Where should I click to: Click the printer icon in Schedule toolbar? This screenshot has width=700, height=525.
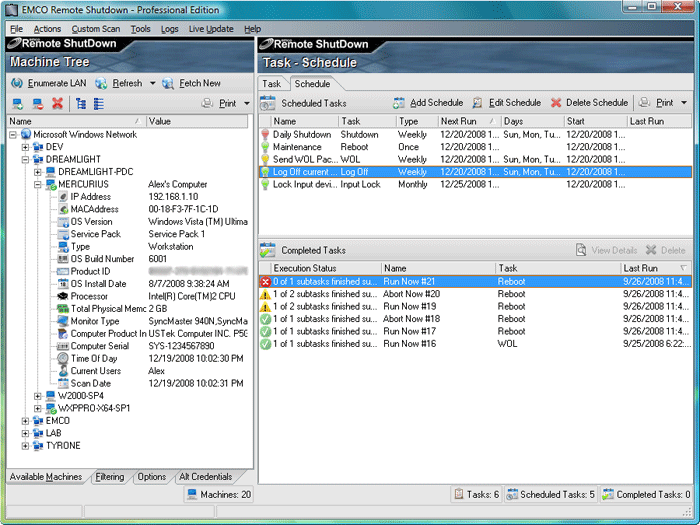[x=644, y=103]
